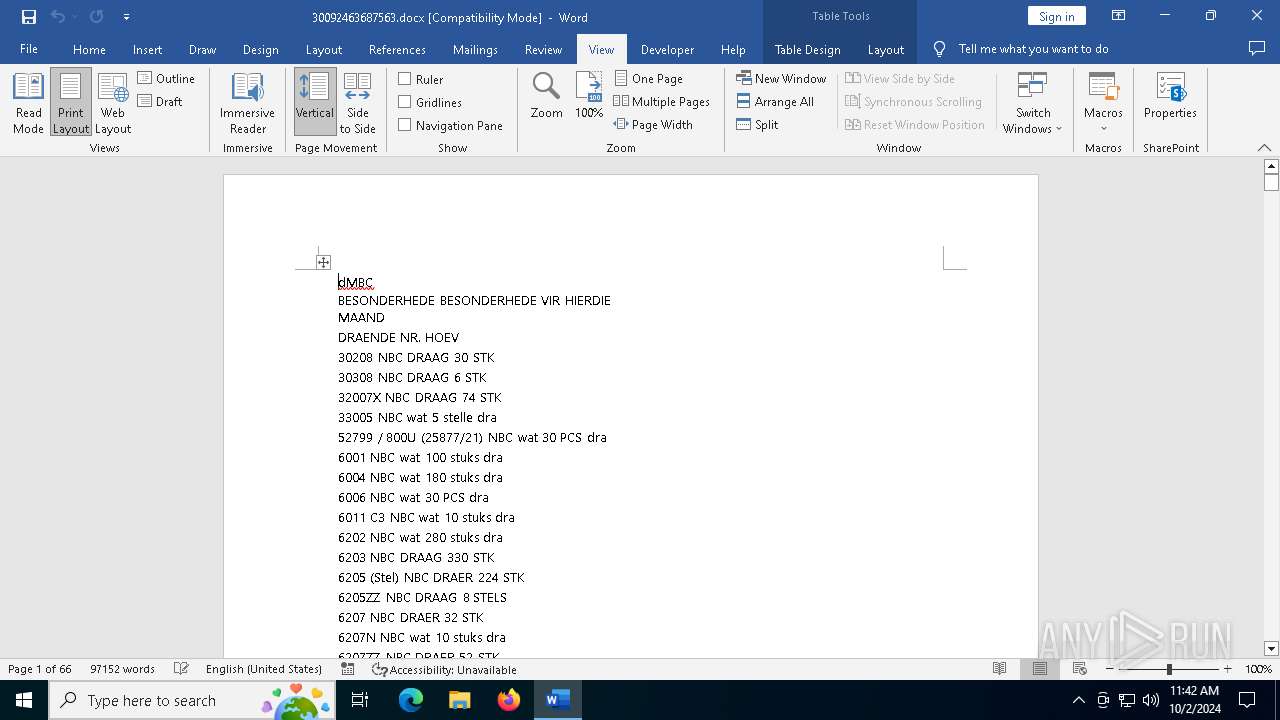The height and width of the screenshot is (720, 1280).
Task: Switch to the Home tab
Action: (89, 49)
